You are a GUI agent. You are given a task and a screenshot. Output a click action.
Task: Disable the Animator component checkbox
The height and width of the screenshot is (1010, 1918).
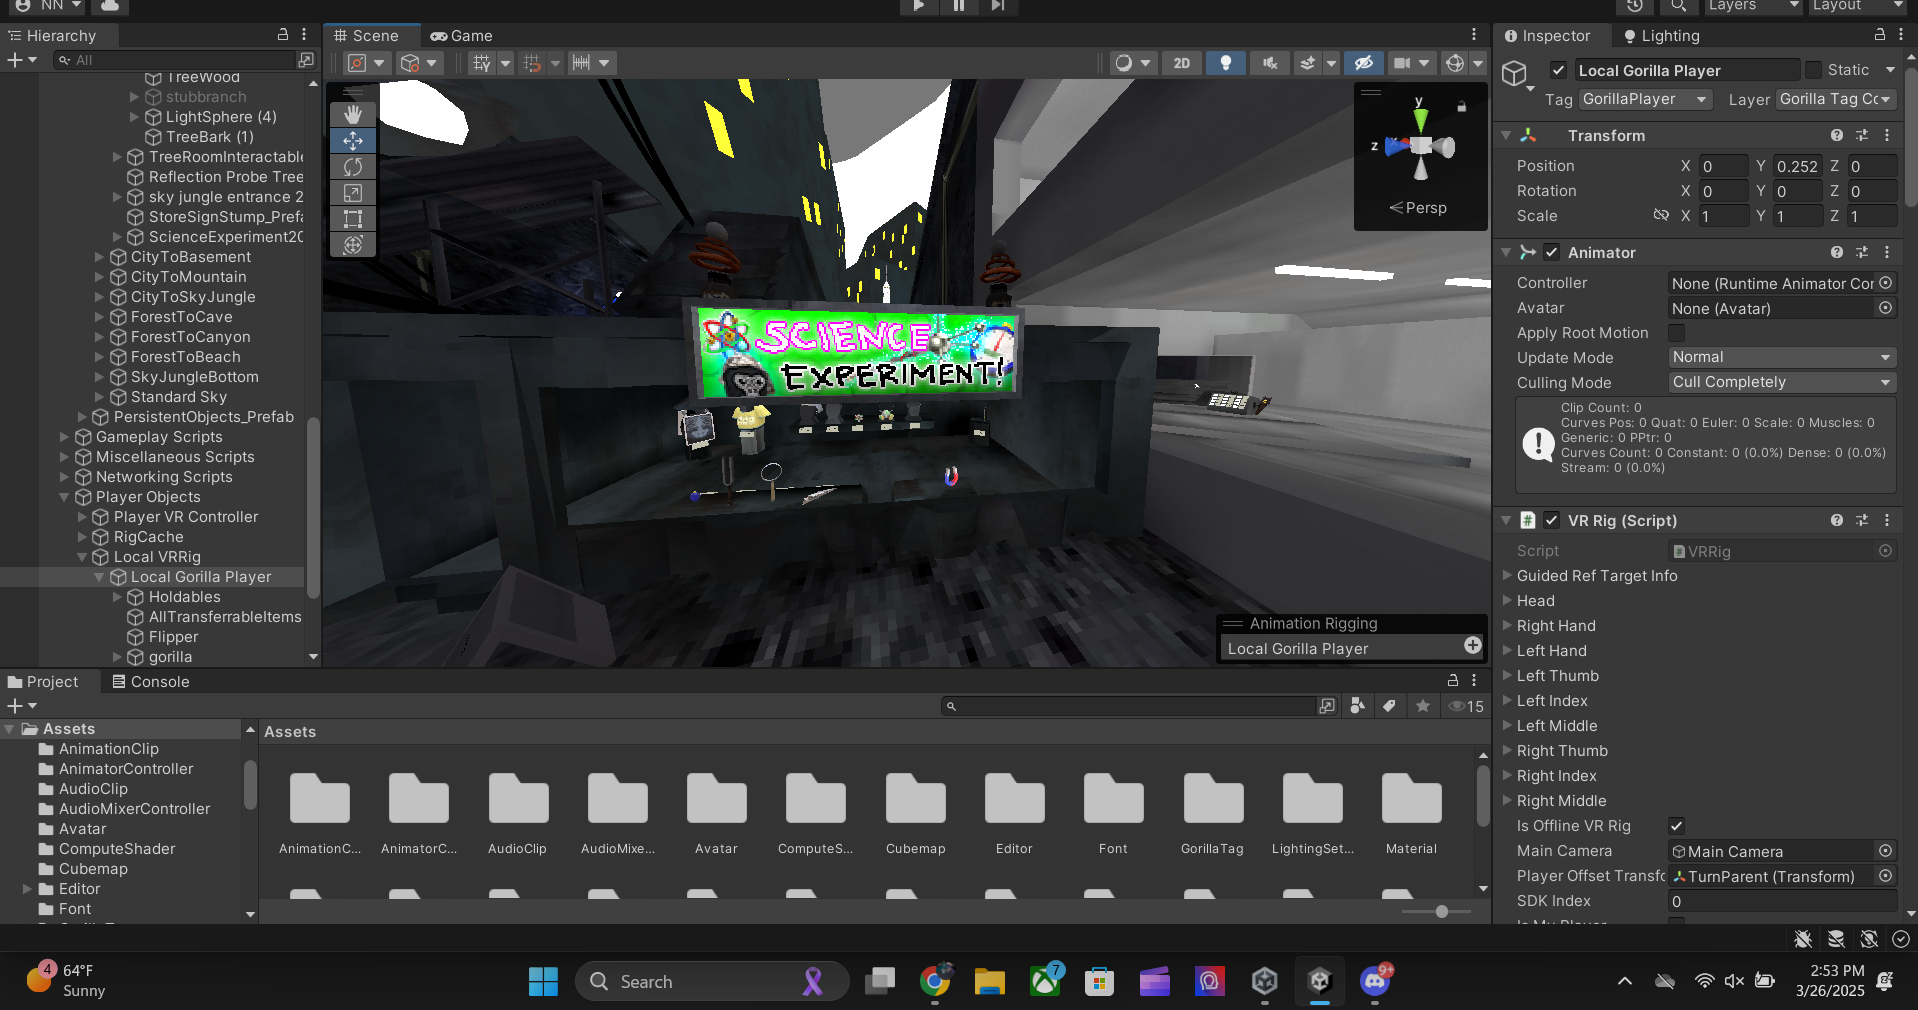pyautogui.click(x=1551, y=253)
